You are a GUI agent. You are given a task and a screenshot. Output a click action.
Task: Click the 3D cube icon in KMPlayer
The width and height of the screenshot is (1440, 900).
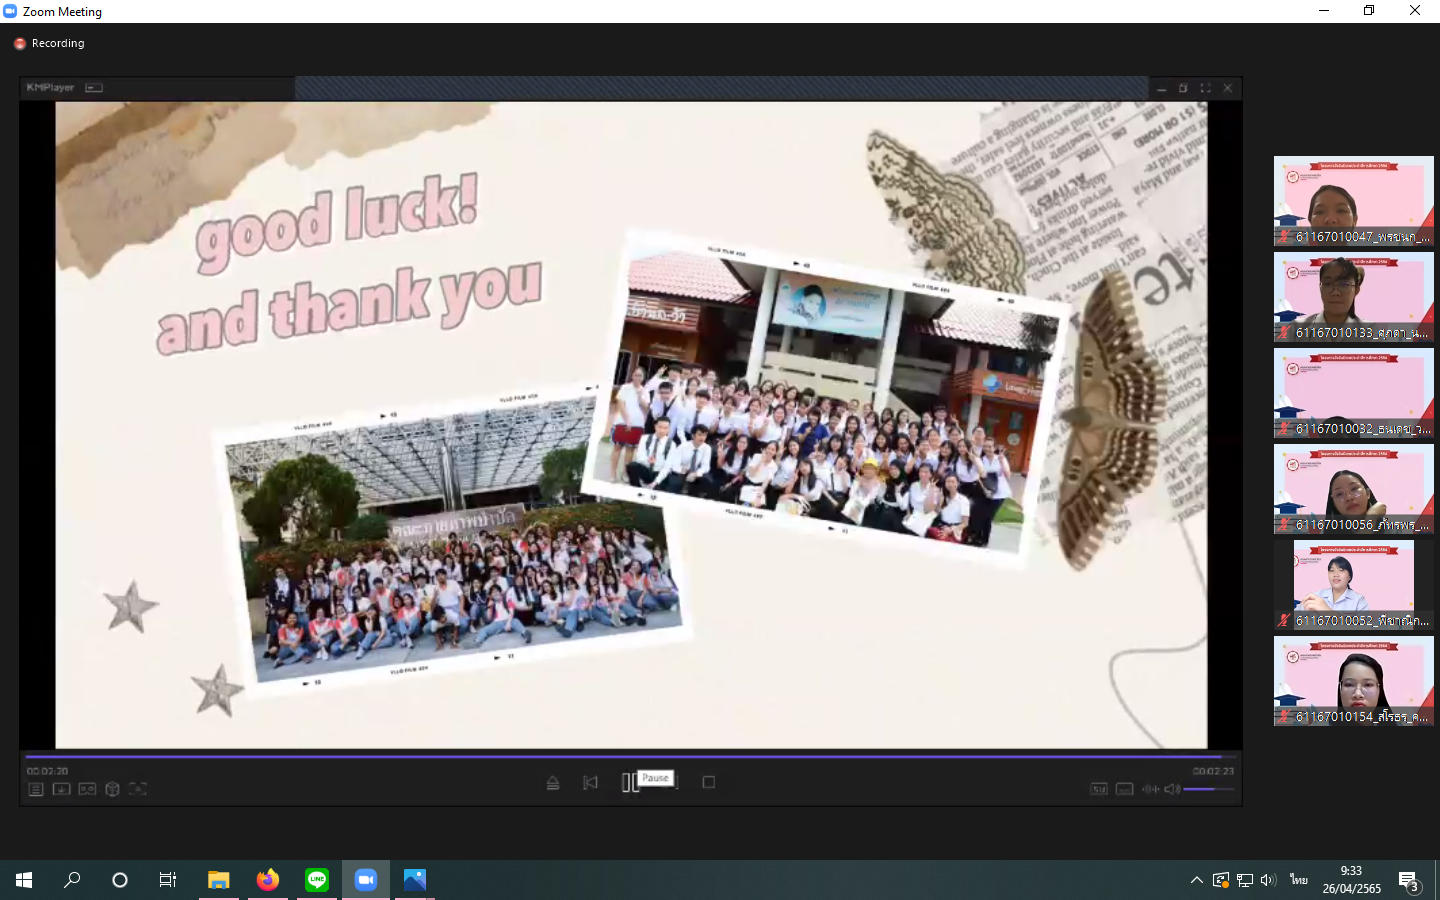112,789
